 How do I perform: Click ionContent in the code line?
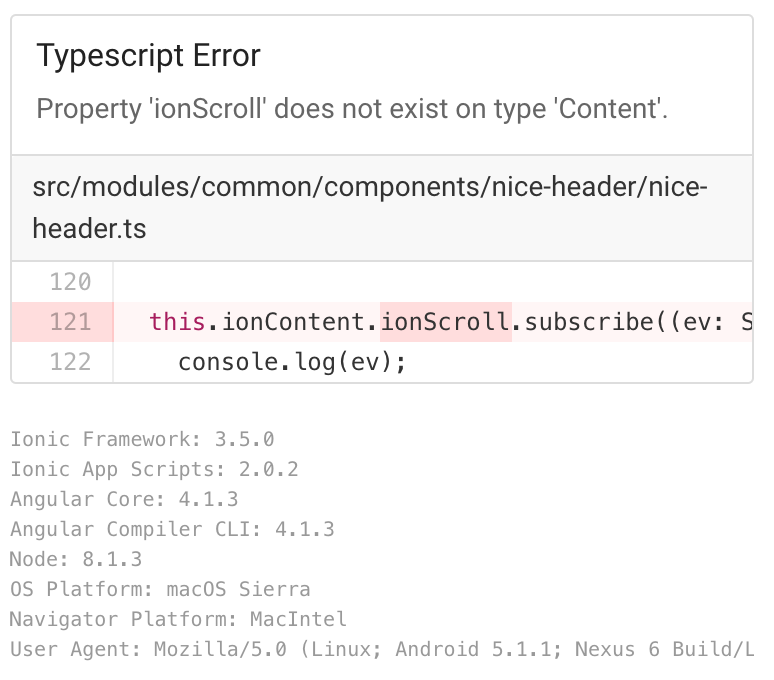293,322
